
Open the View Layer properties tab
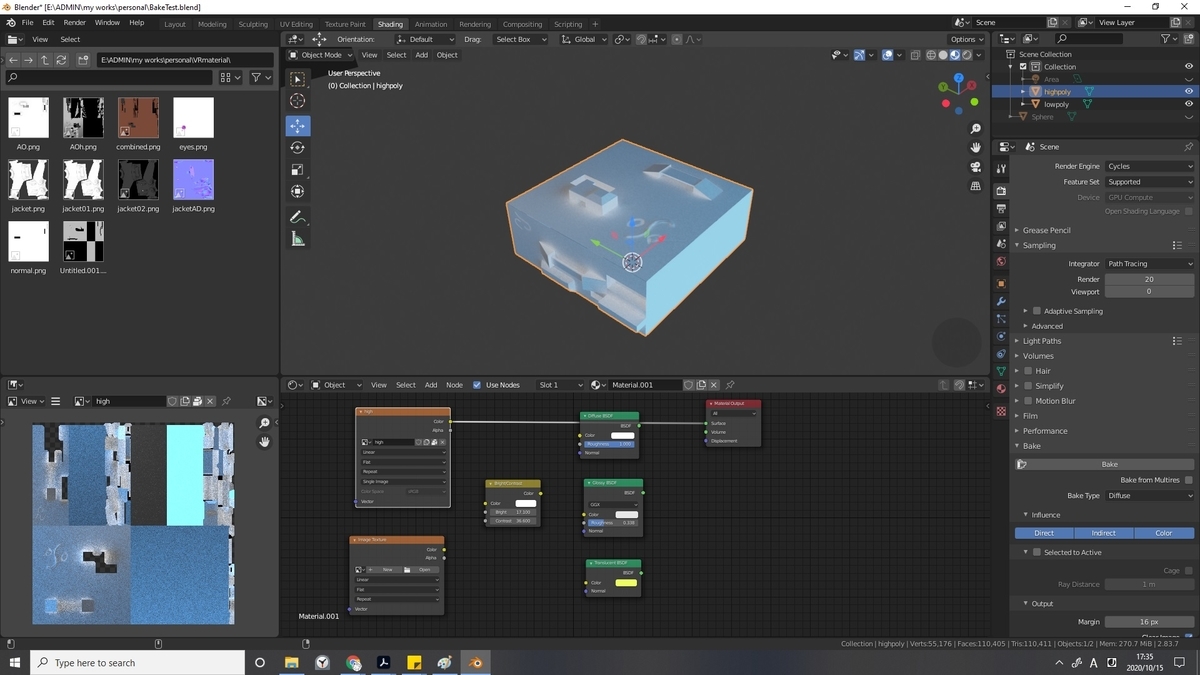coord(1001,226)
